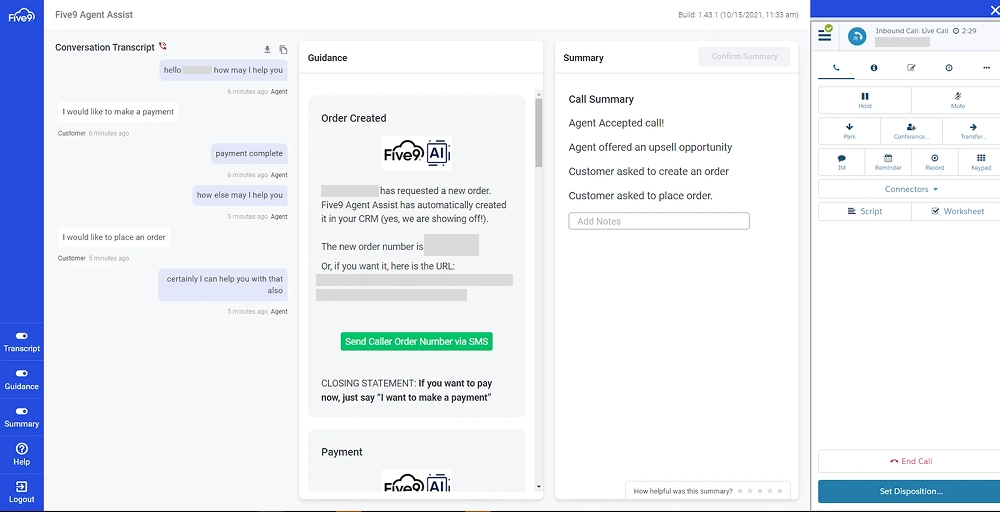Click the build version text
This screenshot has height=512, width=1000.
tap(739, 15)
